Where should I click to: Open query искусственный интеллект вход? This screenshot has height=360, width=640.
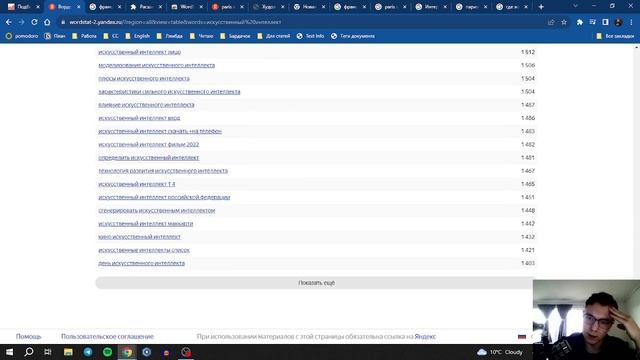pos(139,118)
